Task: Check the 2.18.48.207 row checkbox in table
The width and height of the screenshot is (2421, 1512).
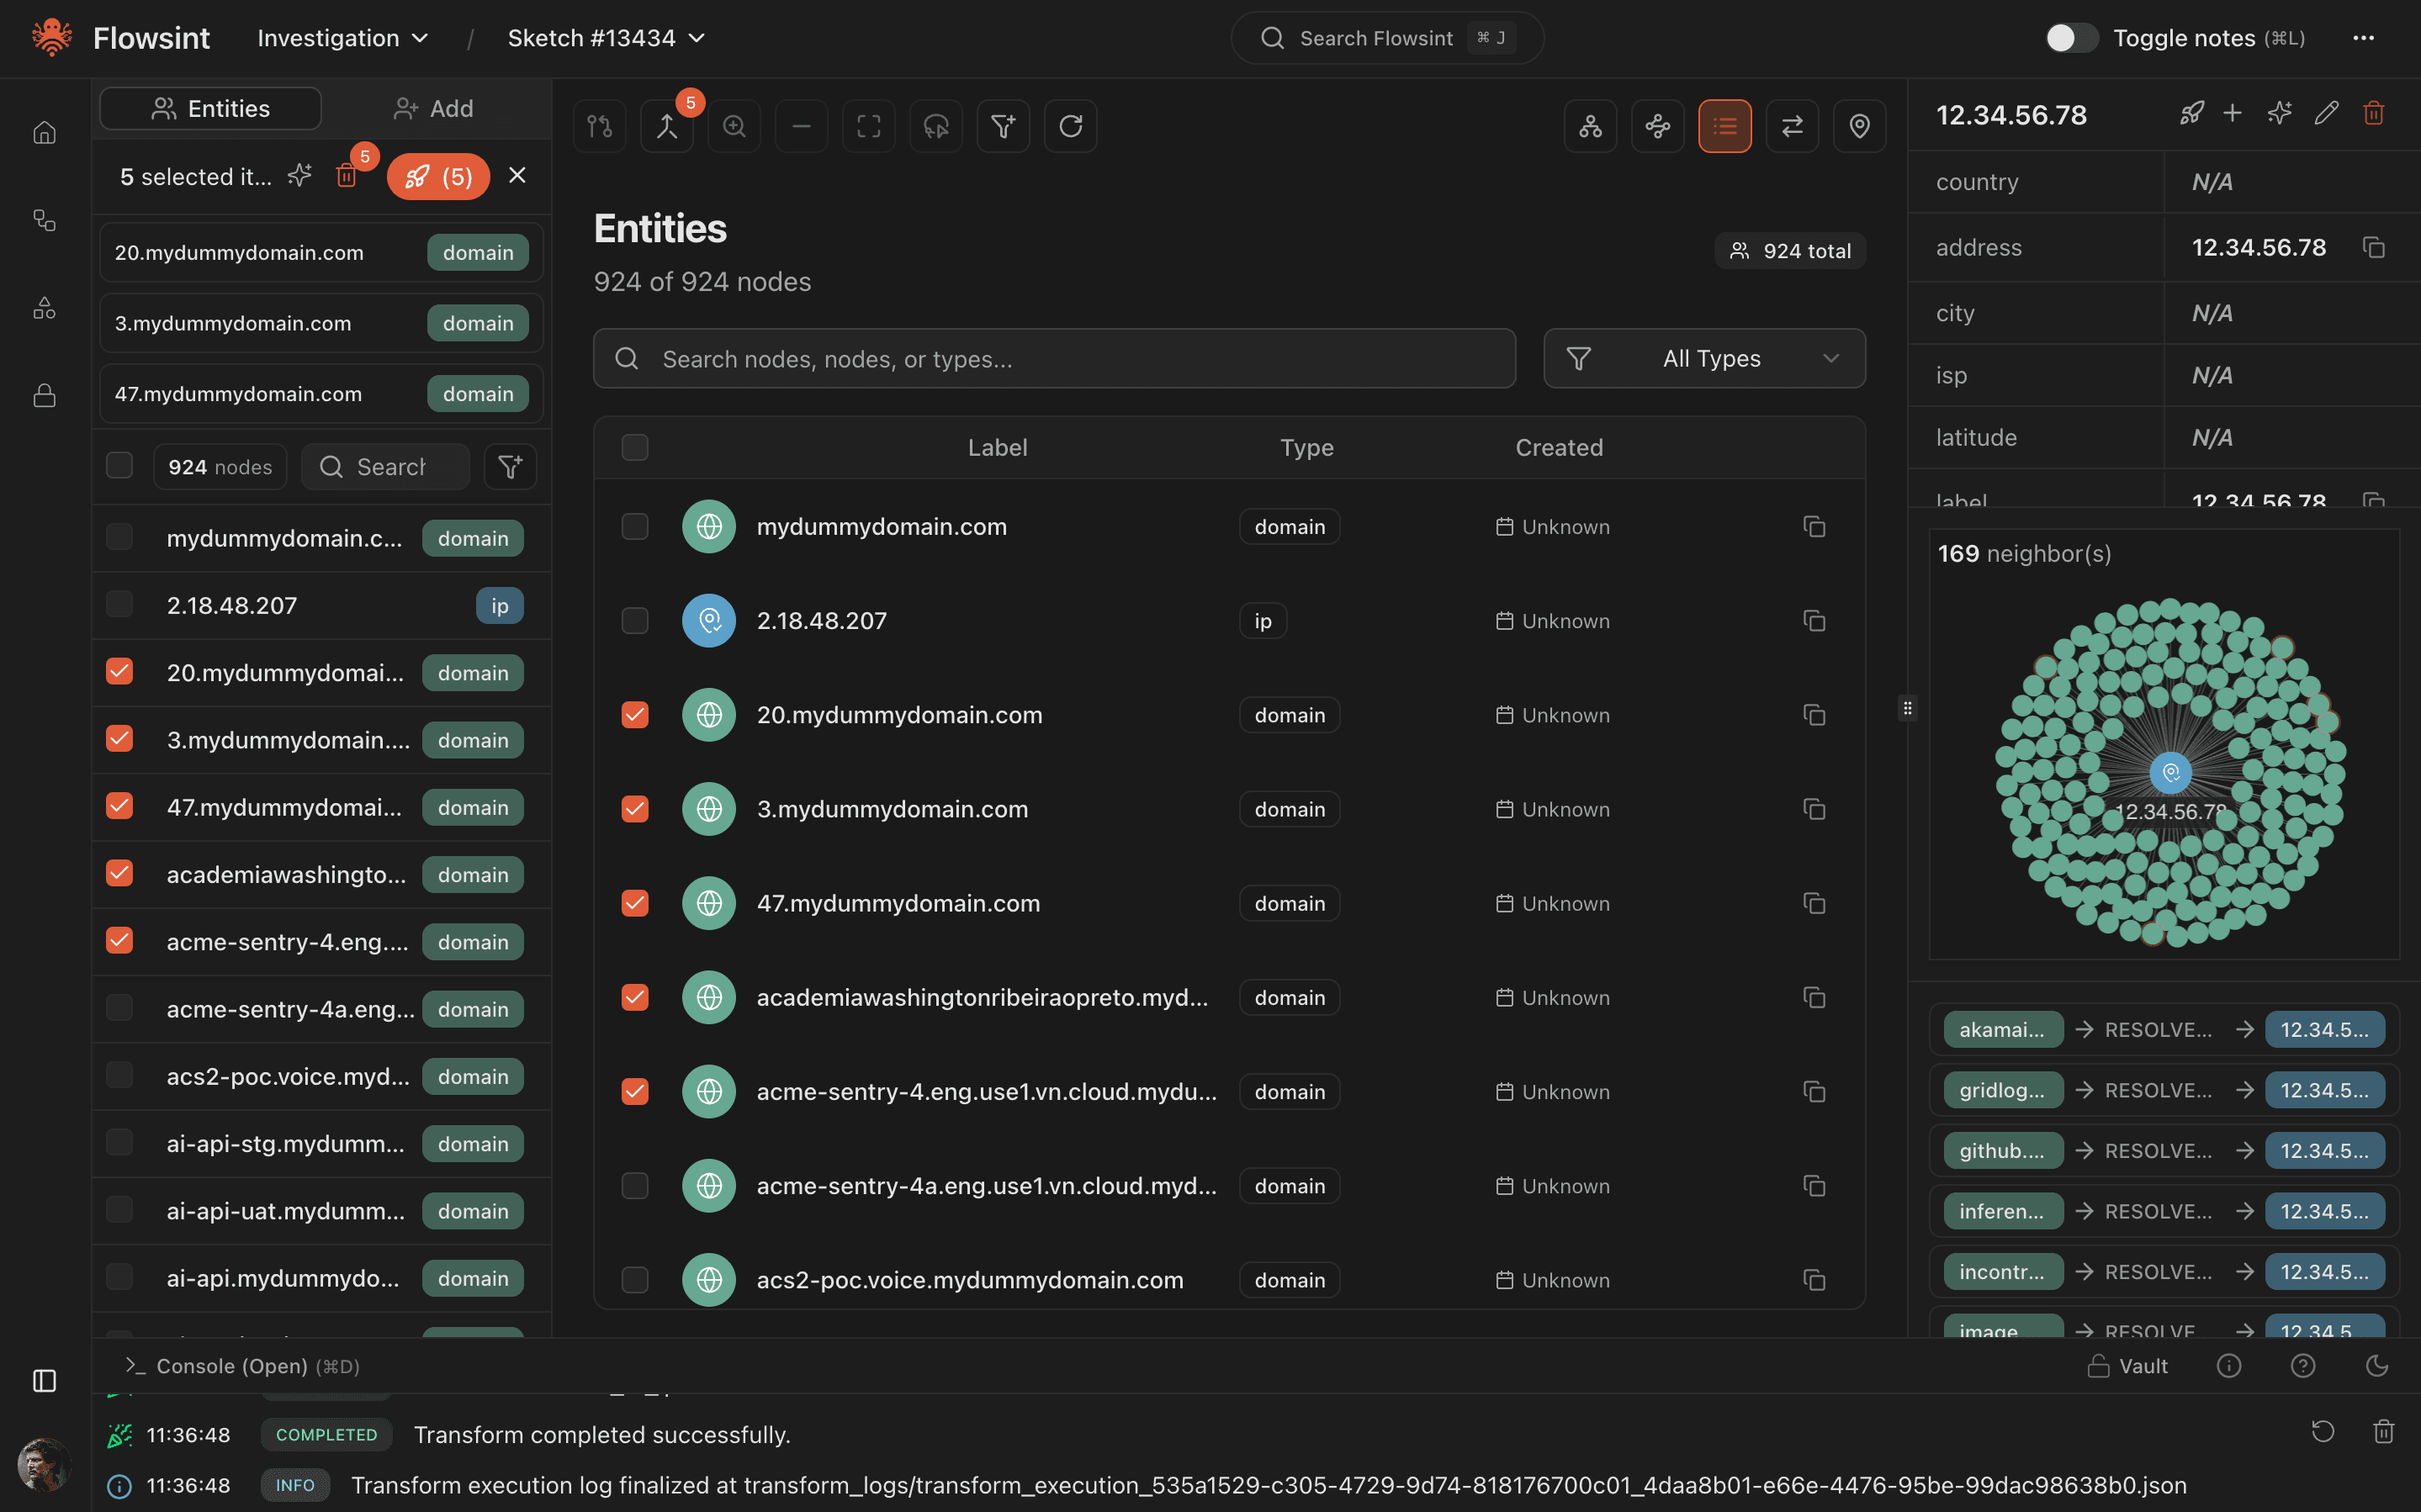Action: click(635, 621)
